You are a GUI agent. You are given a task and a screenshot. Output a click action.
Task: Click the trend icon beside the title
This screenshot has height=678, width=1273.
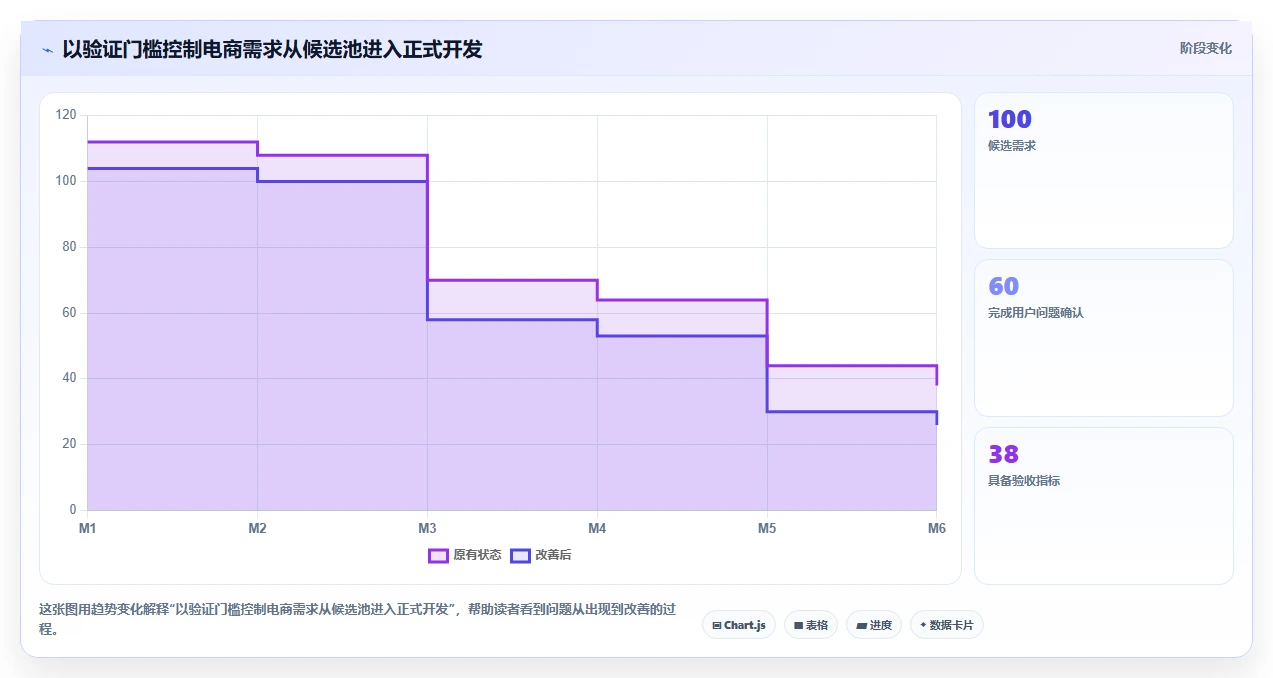coord(47,50)
